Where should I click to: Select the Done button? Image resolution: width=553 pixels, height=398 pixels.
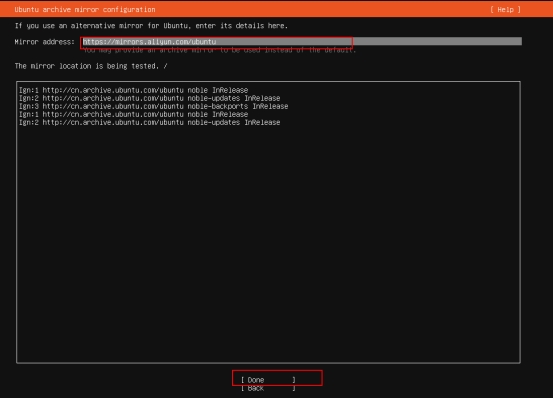268,380
